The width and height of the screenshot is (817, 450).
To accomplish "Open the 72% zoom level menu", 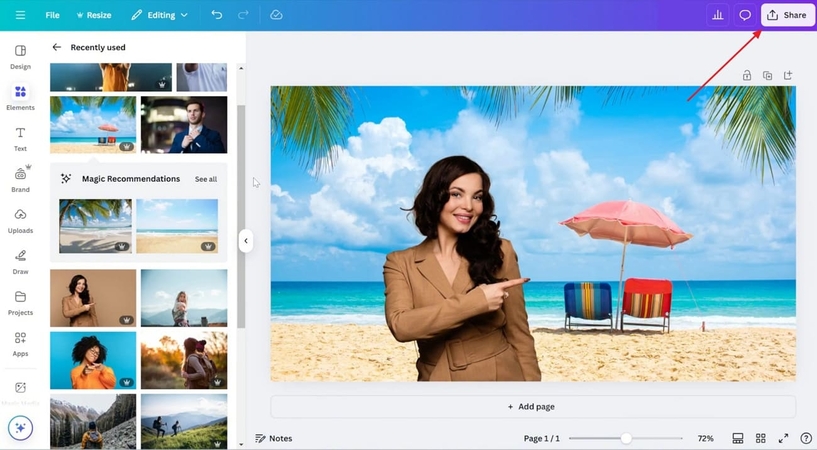I will click(705, 439).
